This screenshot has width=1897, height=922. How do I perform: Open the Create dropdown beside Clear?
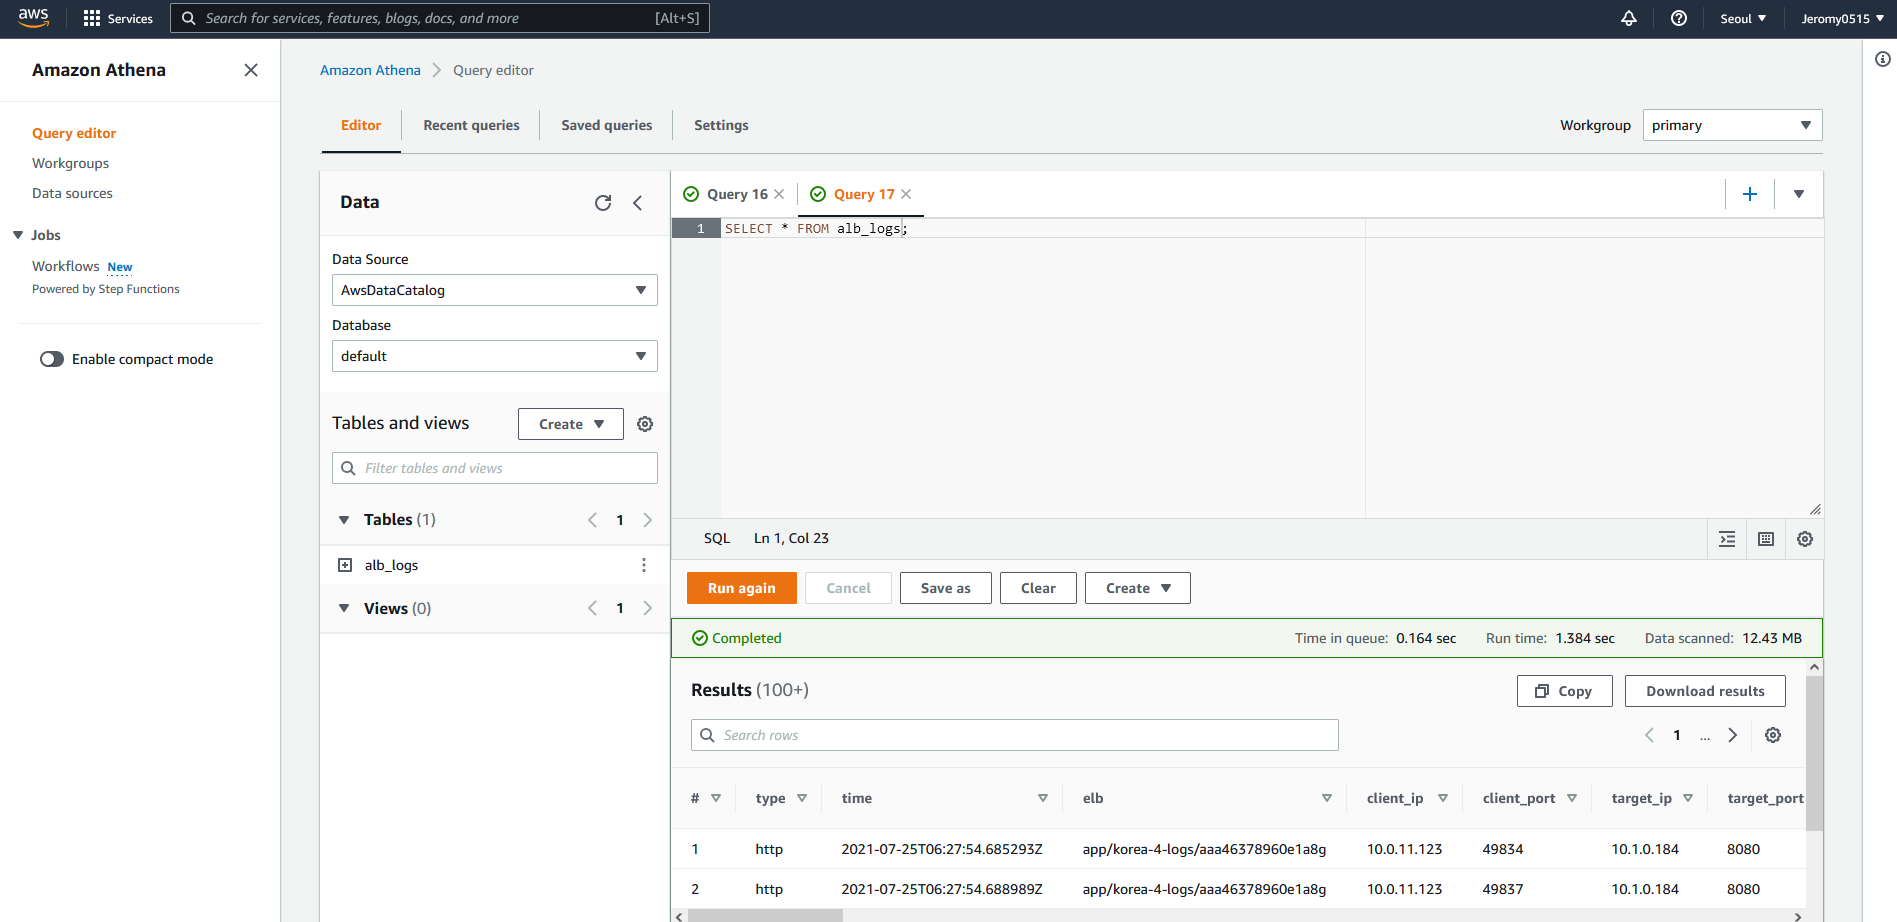1138,588
